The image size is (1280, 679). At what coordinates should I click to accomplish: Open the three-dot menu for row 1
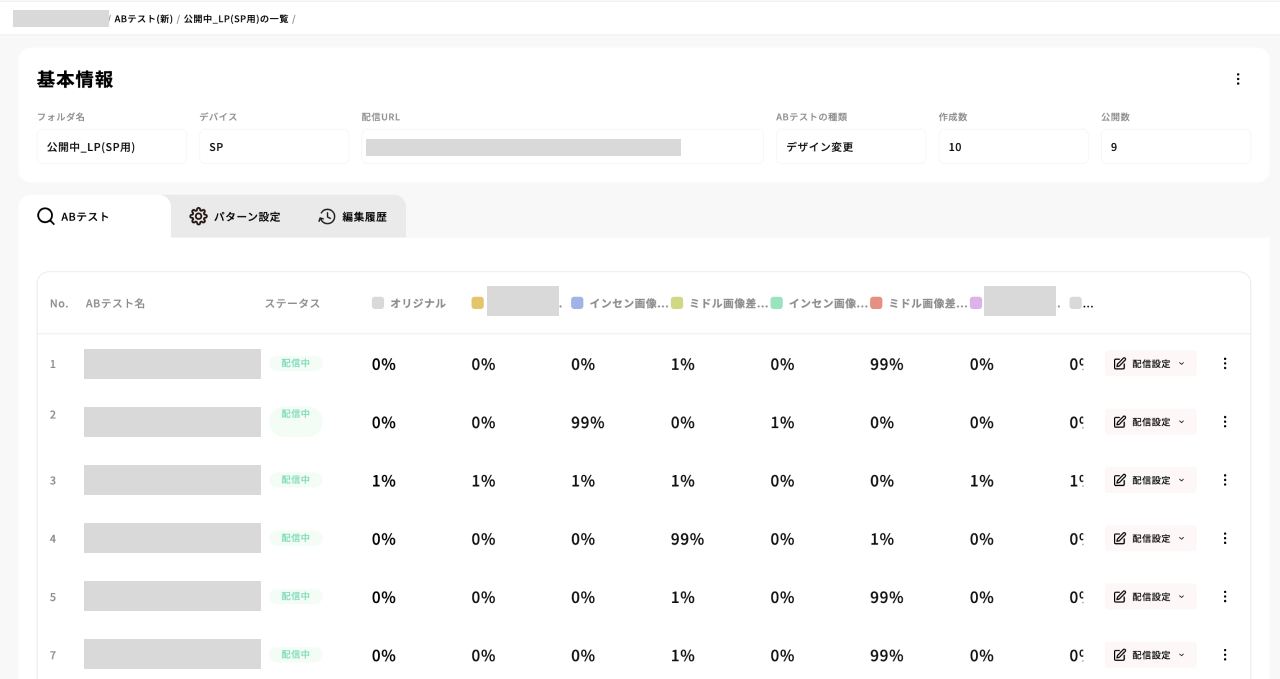point(1225,364)
